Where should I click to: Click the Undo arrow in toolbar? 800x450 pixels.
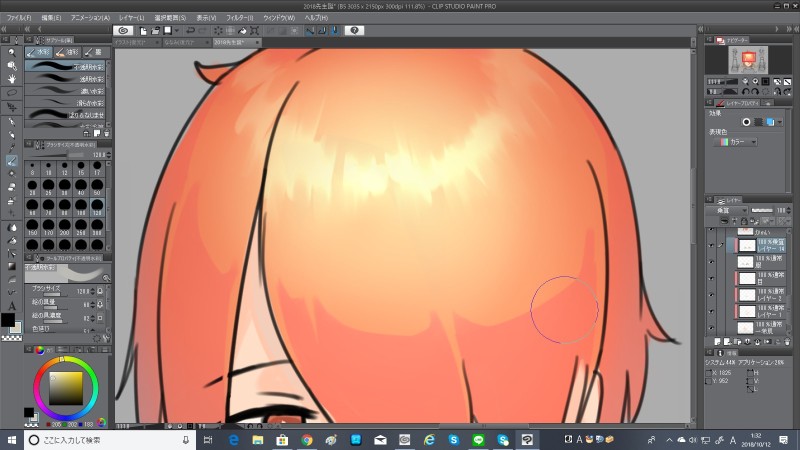tap(190, 31)
